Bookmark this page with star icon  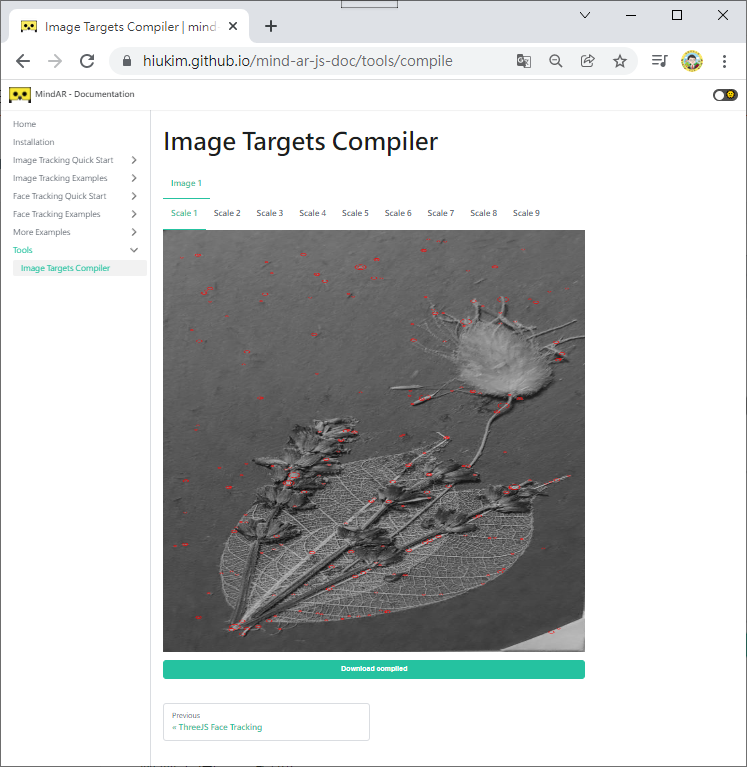tap(620, 61)
